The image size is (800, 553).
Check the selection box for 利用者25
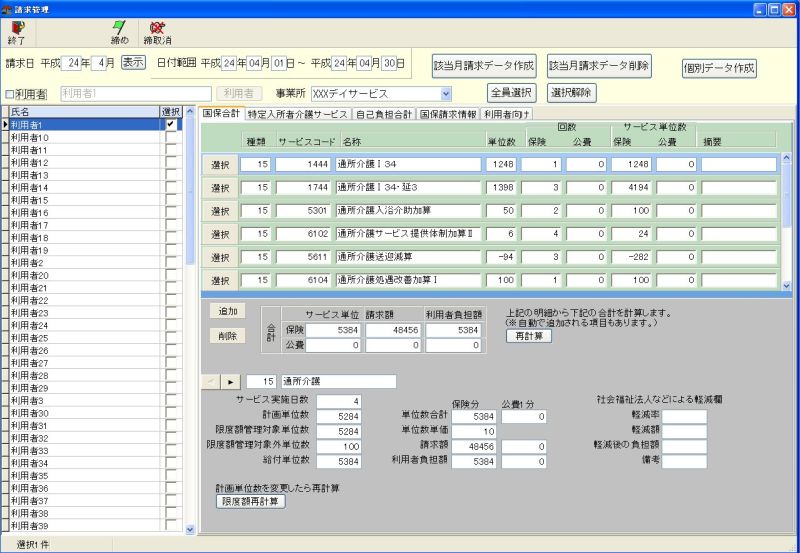tap(171, 338)
